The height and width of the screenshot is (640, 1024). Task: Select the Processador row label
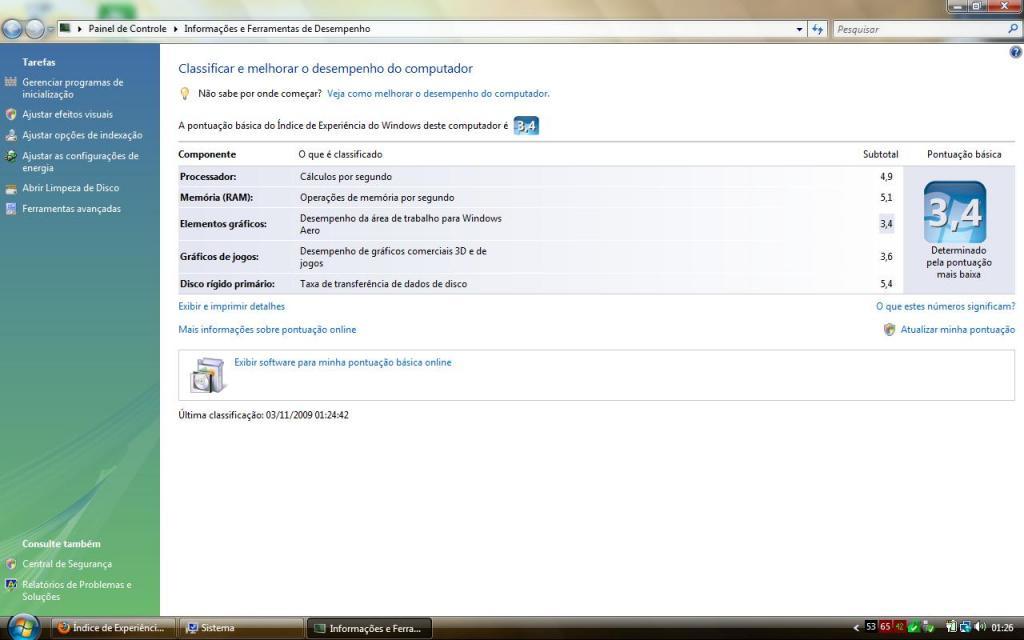[208, 177]
